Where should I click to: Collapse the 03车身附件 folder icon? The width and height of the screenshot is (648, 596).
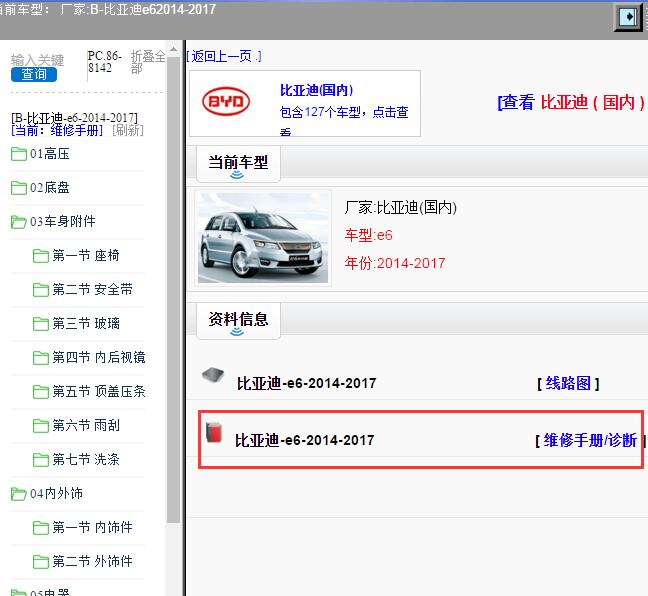(x=19, y=222)
